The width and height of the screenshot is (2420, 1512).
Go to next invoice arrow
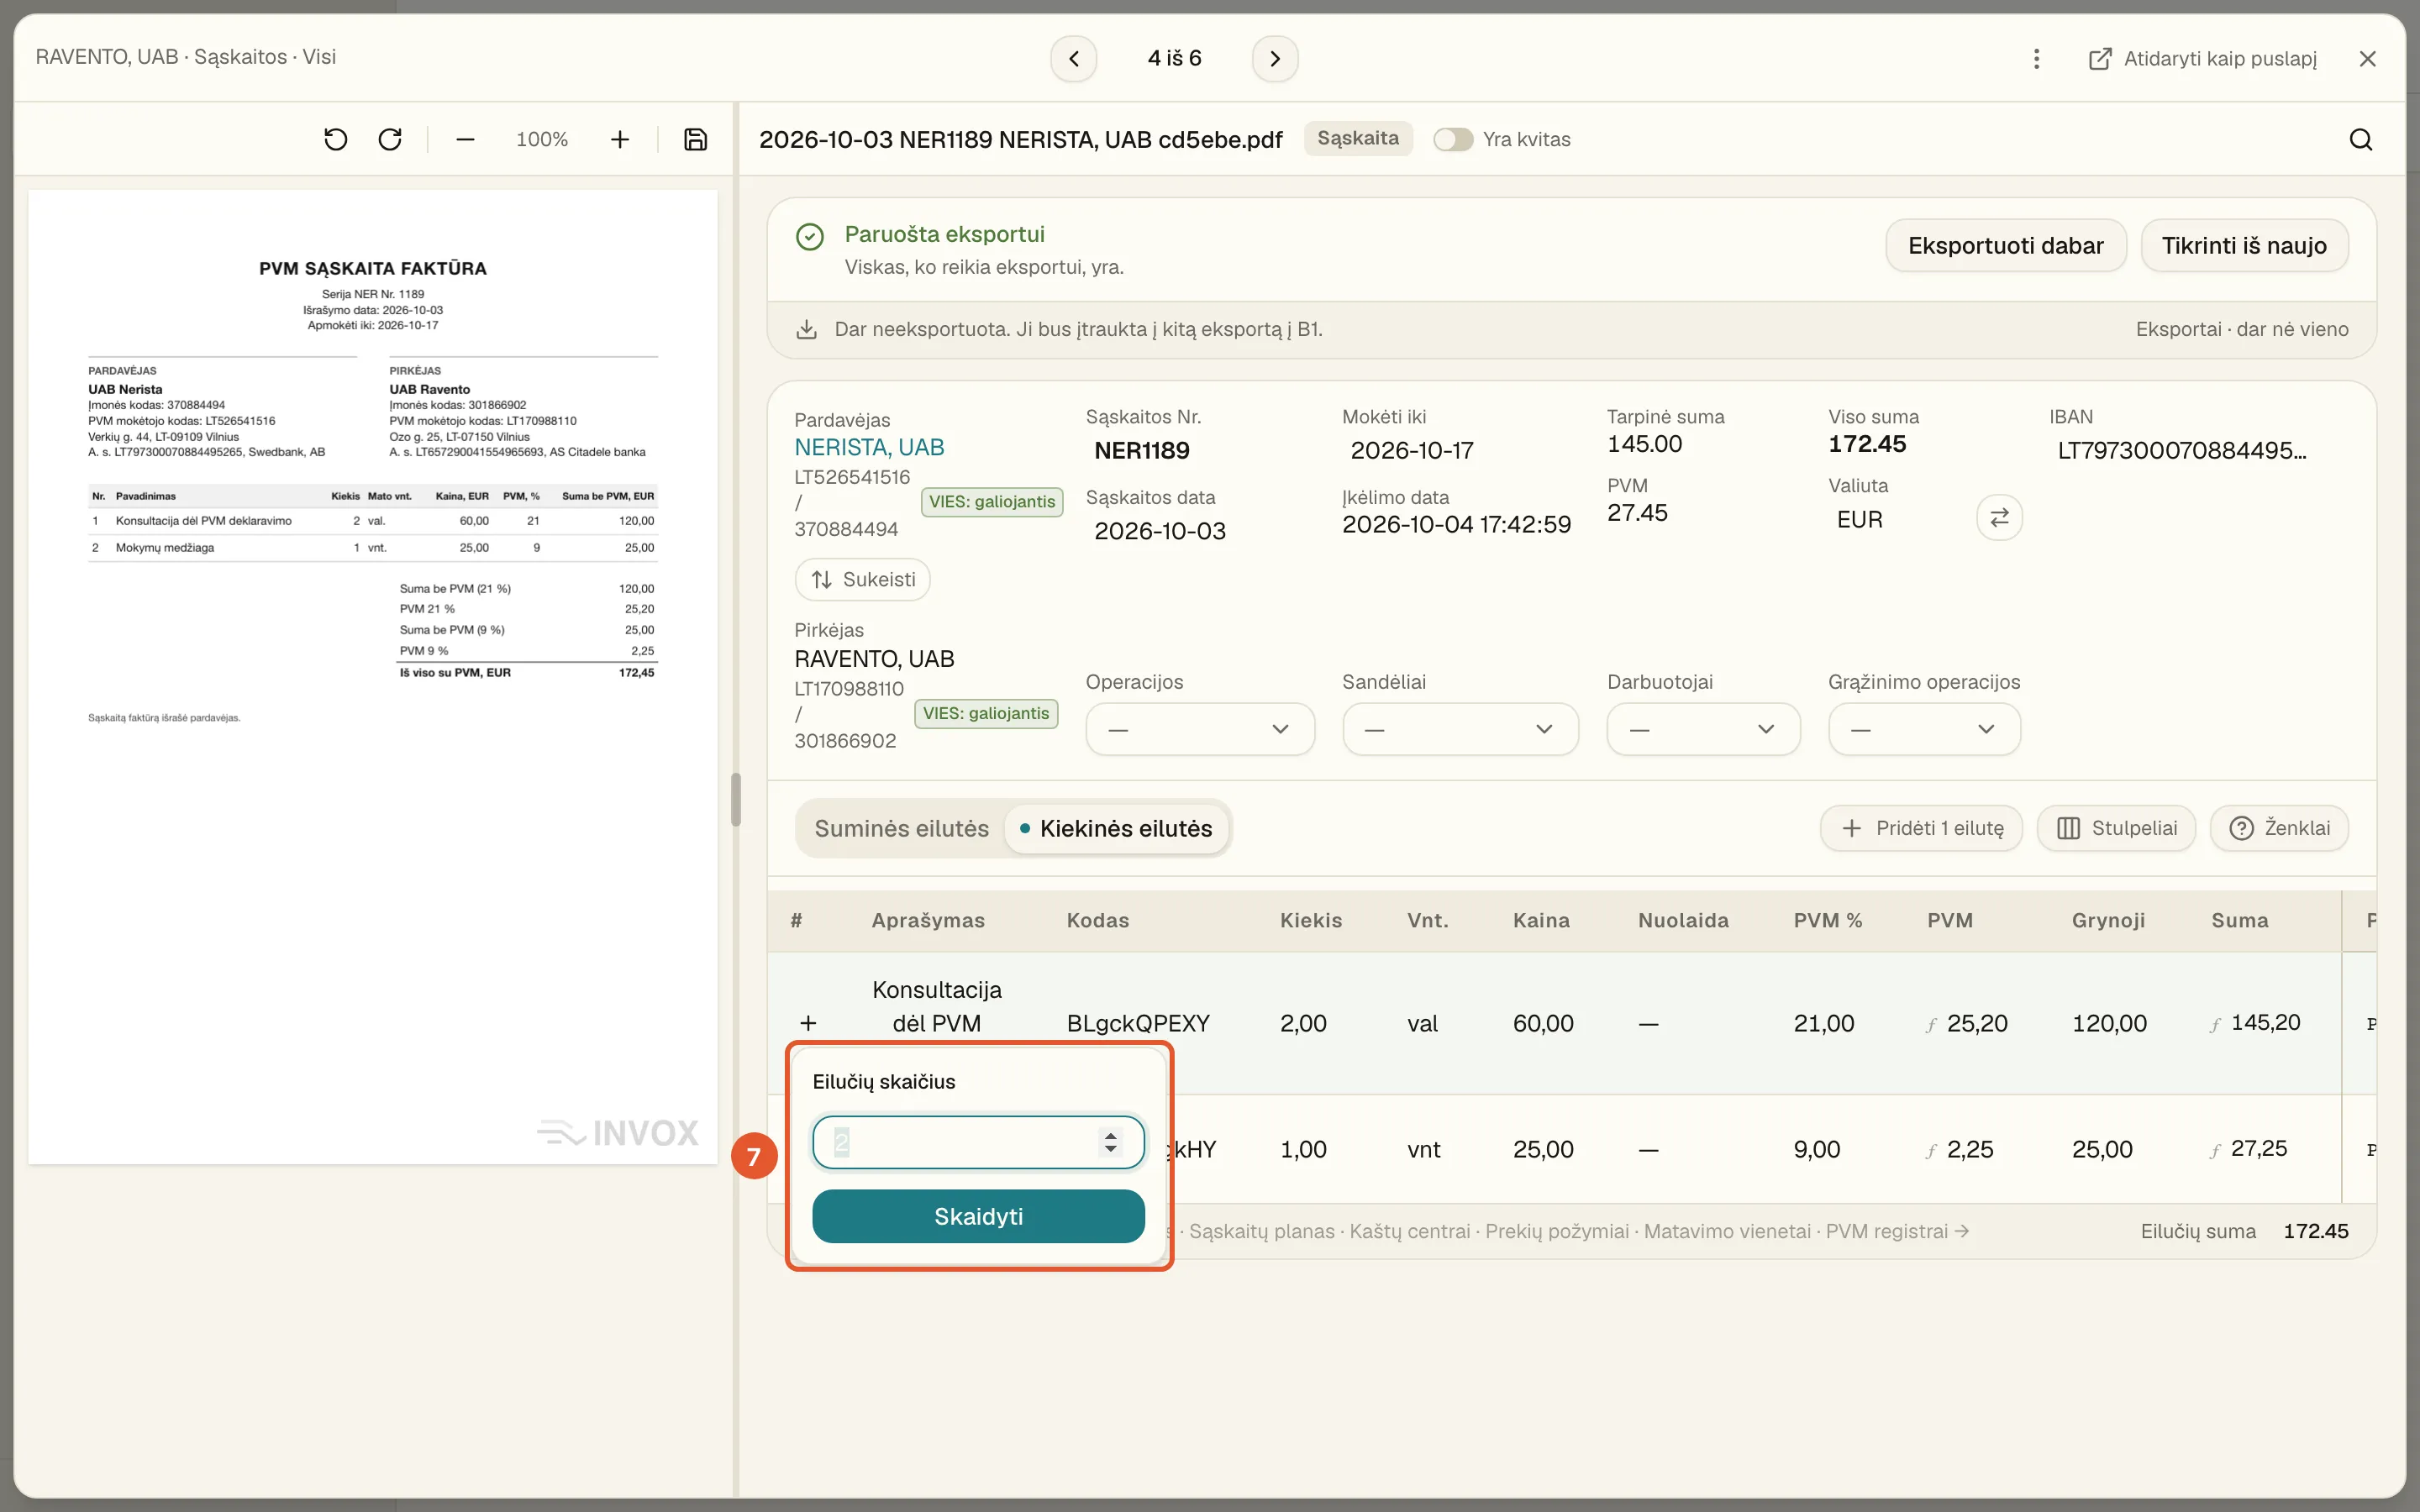(x=1274, y=58)
